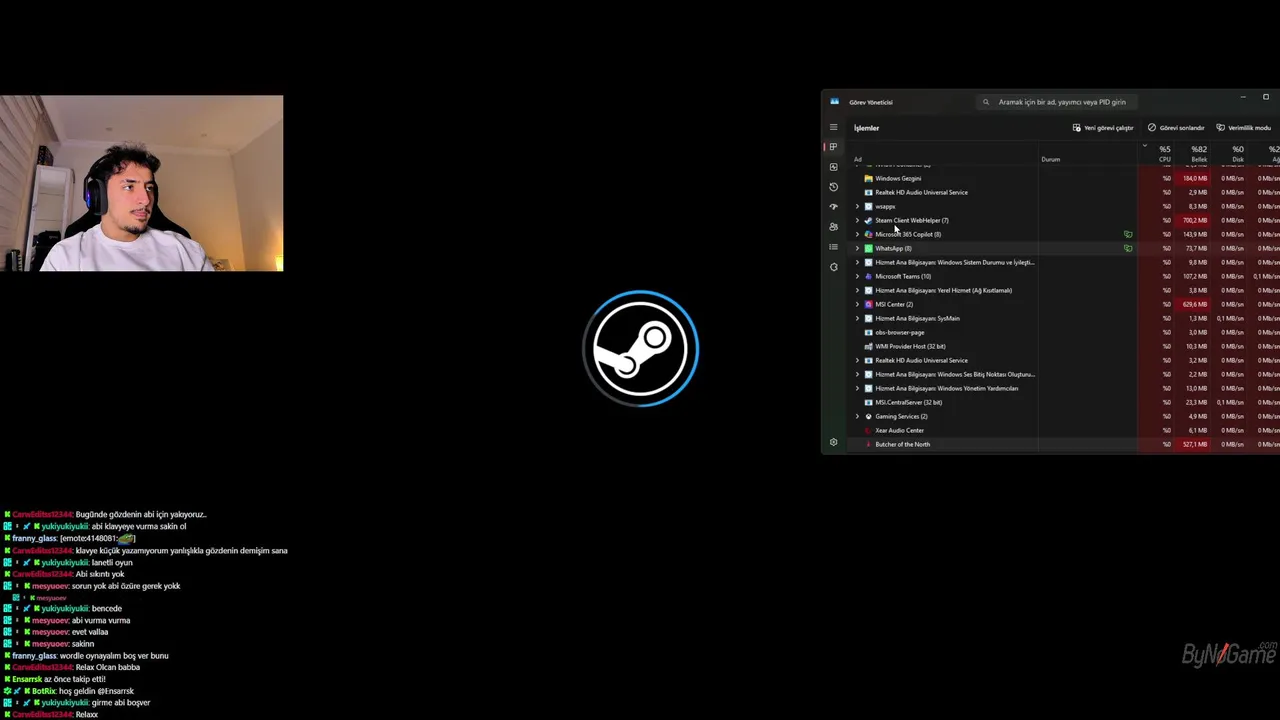Click the Yeni görevi çalıştır button
This screenshot has width=1280, height=720.
[x=1103, y=128]
